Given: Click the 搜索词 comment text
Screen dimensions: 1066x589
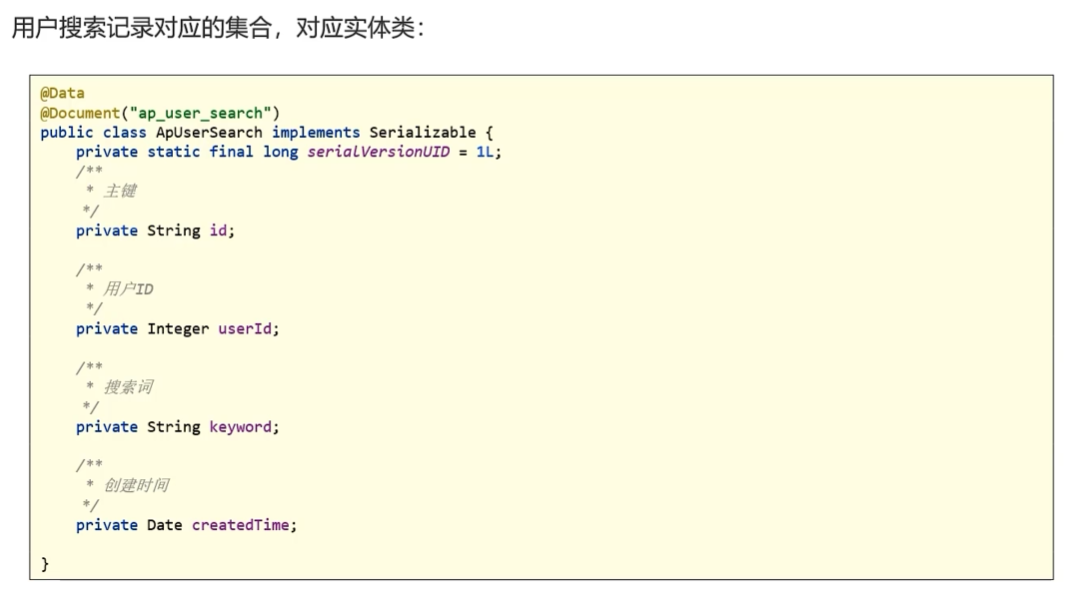Looking at the screenshot, I should coord(128,387).
